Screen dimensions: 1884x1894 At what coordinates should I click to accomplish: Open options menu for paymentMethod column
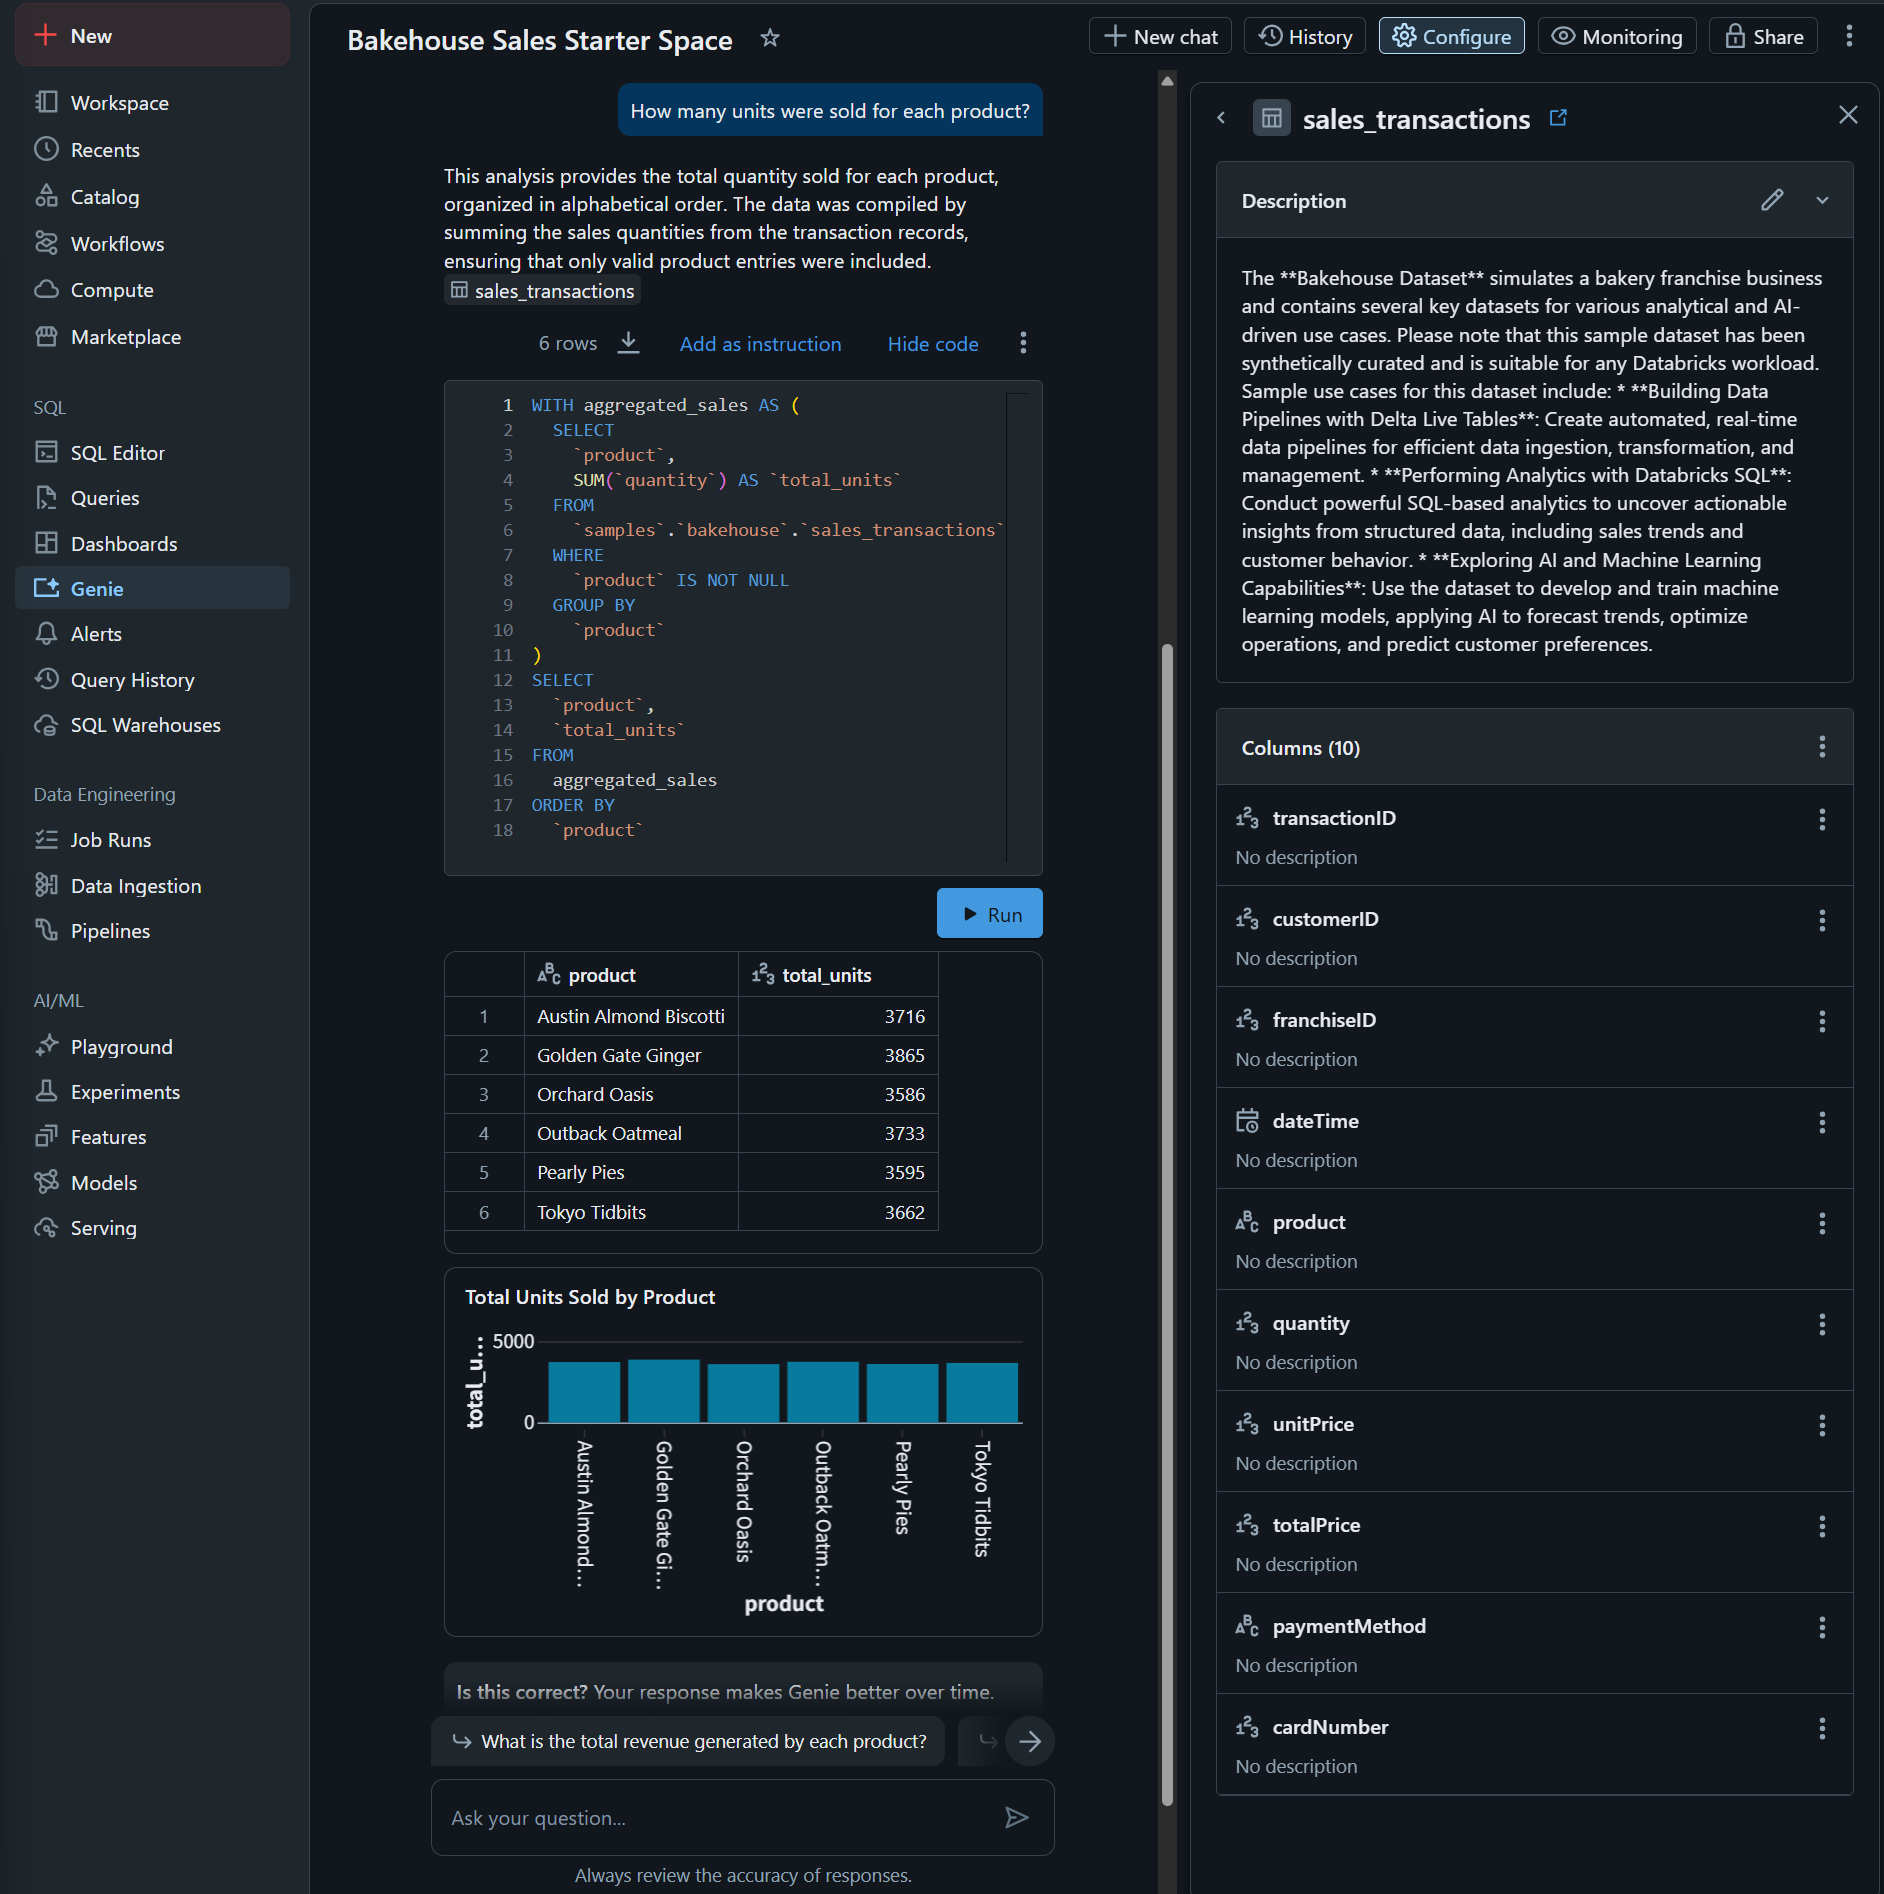click(x=1822, y=1627)
